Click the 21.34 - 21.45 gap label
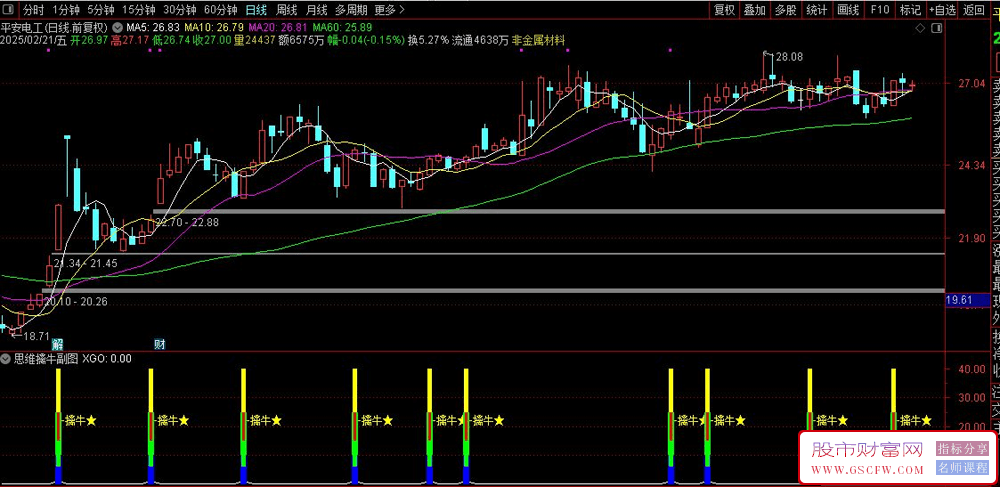 [x=85, y=263]
